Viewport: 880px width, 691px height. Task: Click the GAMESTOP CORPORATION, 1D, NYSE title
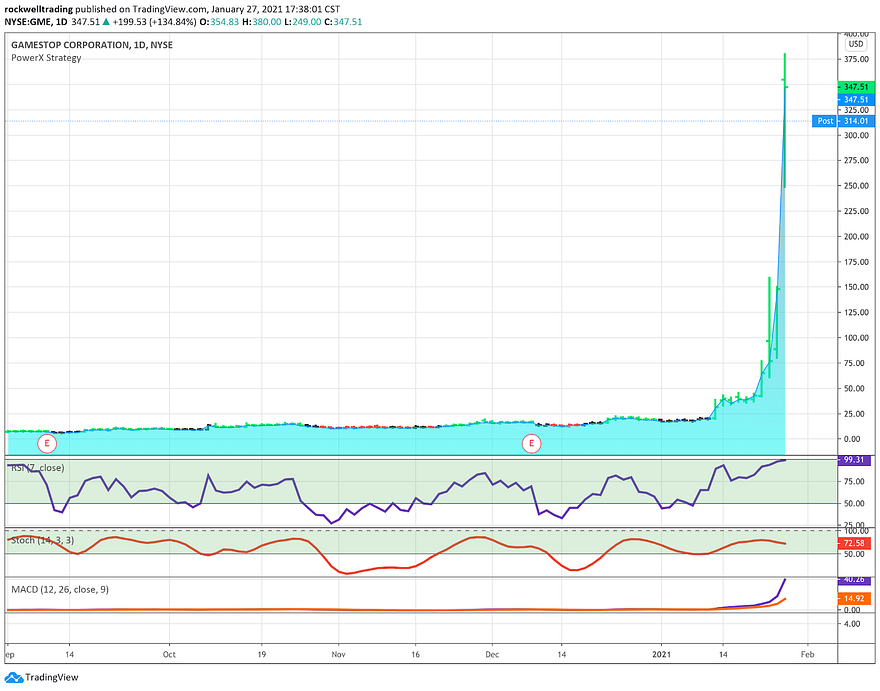(x=92, y=45)
